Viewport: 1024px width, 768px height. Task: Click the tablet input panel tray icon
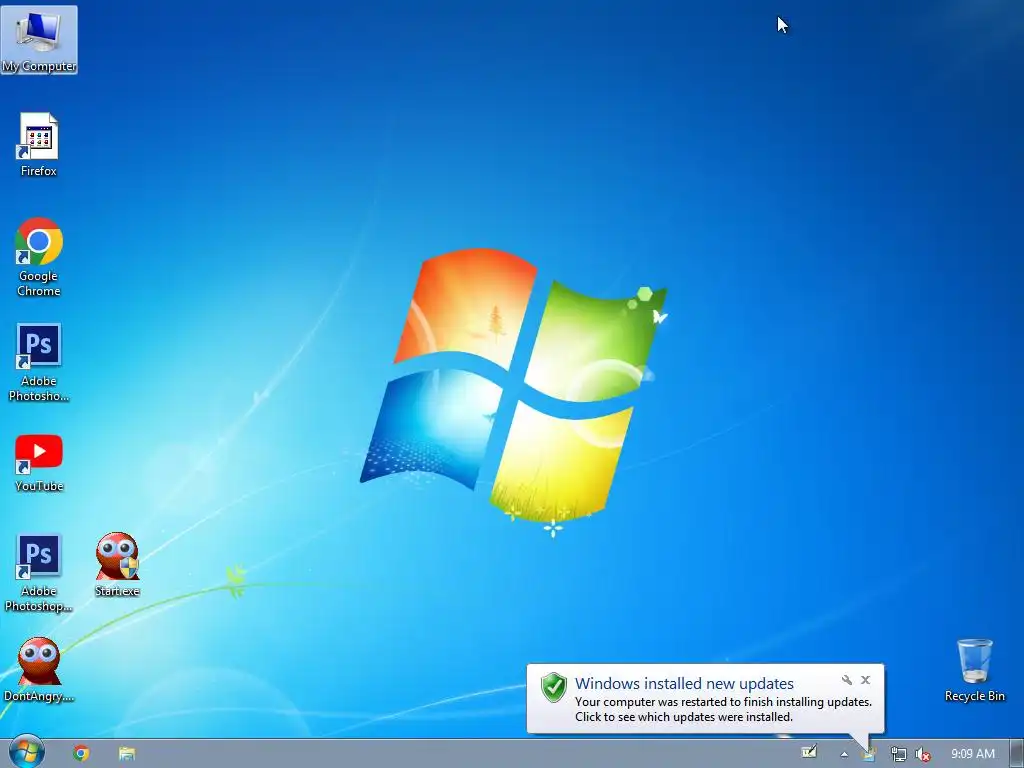pyautogui.click(x=809, y=752)
